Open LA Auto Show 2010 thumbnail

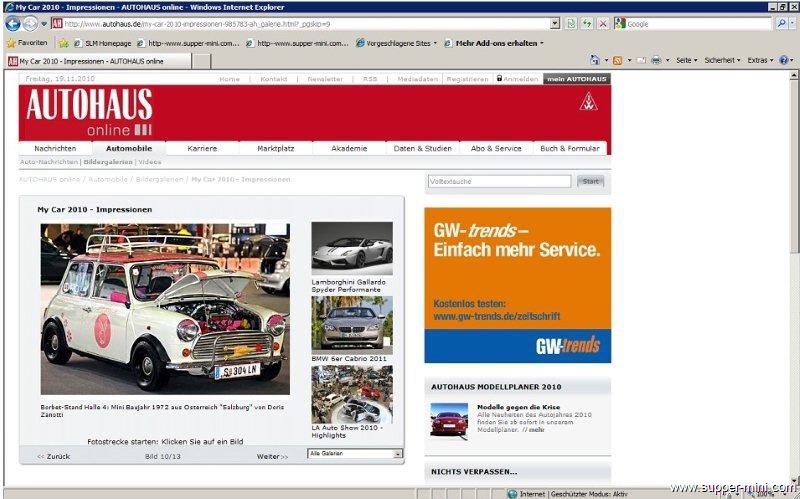[x=352, y=394]
